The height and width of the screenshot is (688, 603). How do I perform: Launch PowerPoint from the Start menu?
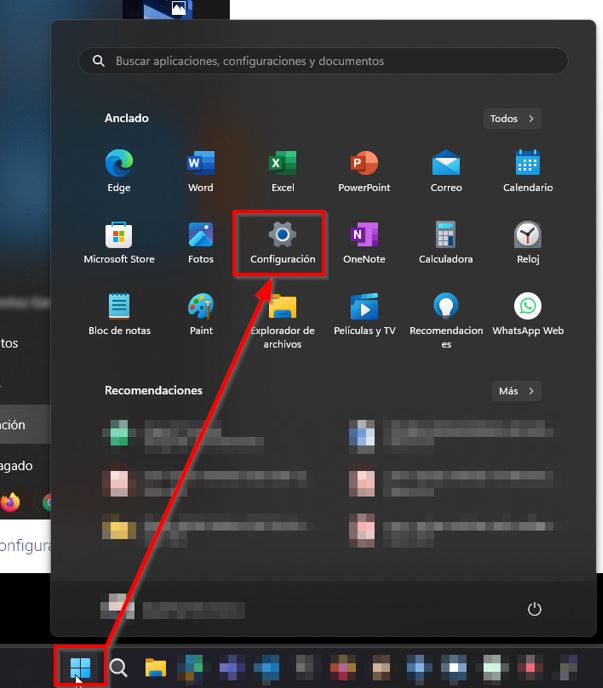click(x=364, y=170)
